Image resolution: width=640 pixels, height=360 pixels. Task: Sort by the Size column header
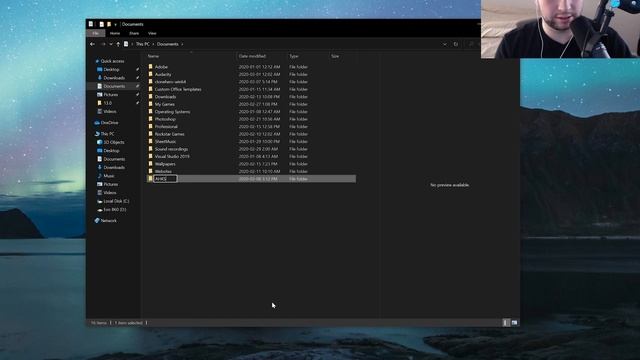click(x=335, y=56)
